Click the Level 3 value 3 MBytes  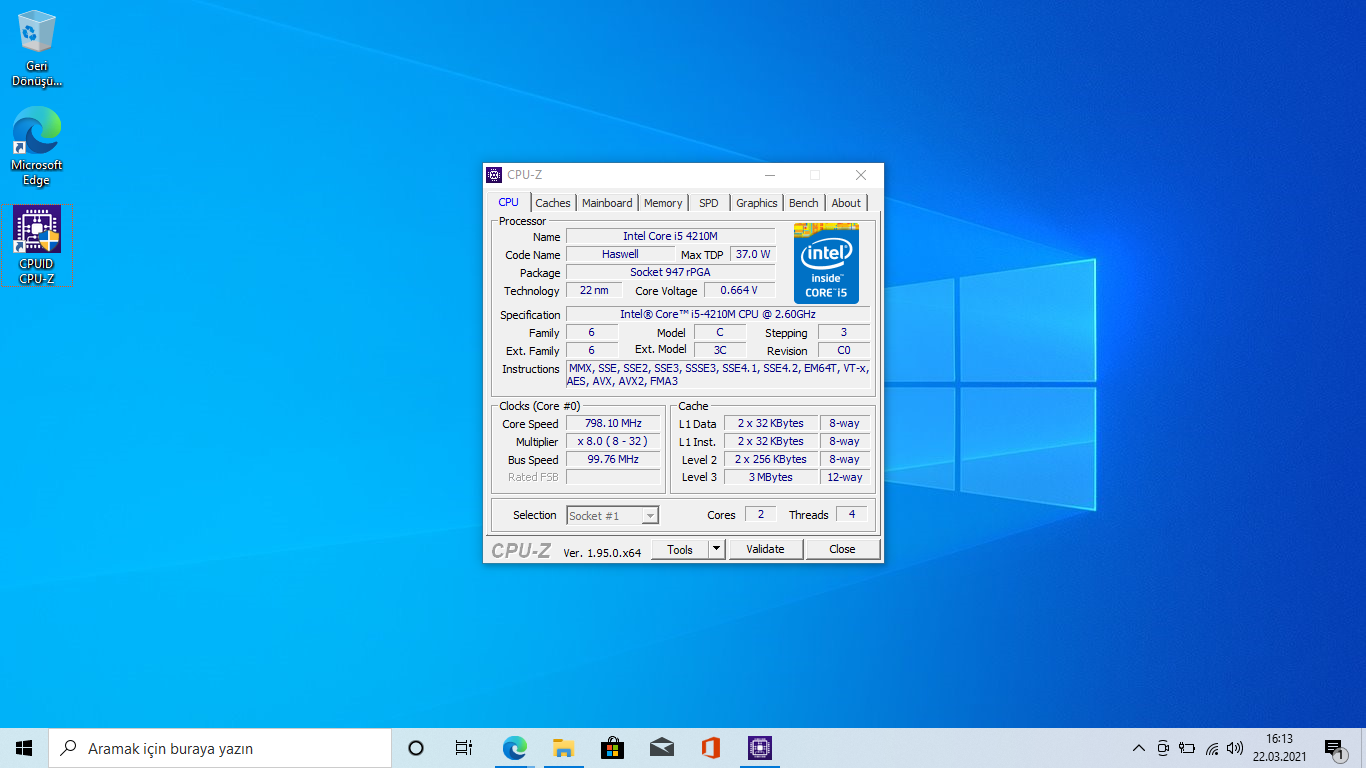pos(770,477)
